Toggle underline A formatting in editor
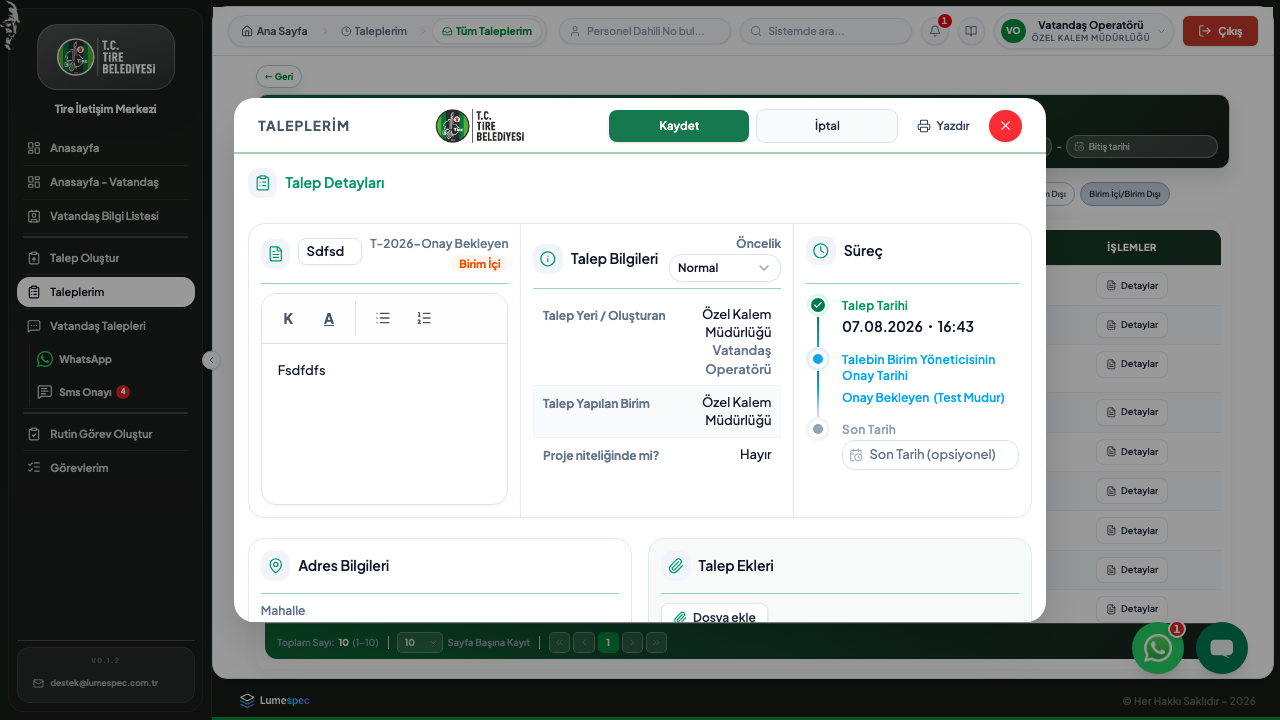 329,319
